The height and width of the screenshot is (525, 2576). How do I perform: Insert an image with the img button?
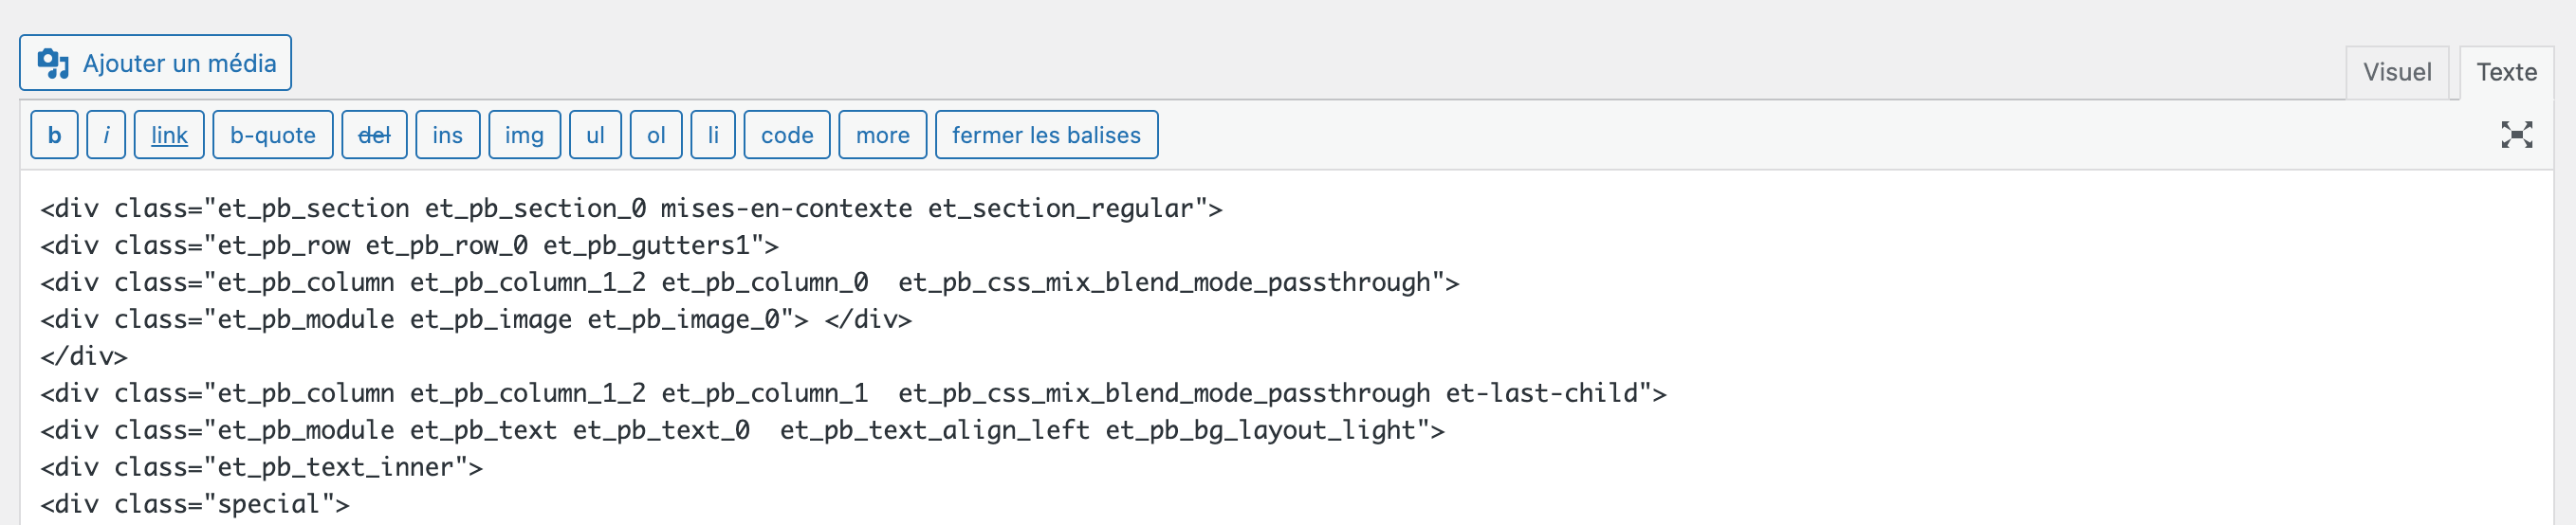(x=524, y=135)
